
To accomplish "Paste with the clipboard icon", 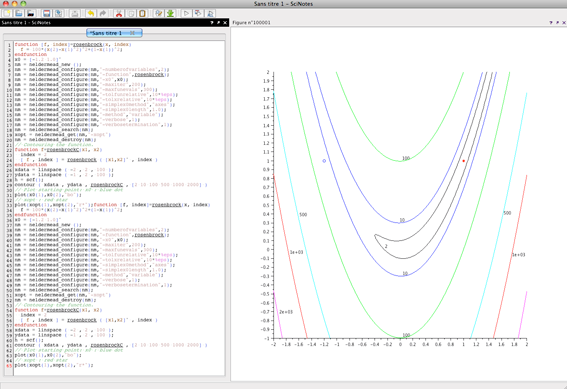I will click(142, 13).
